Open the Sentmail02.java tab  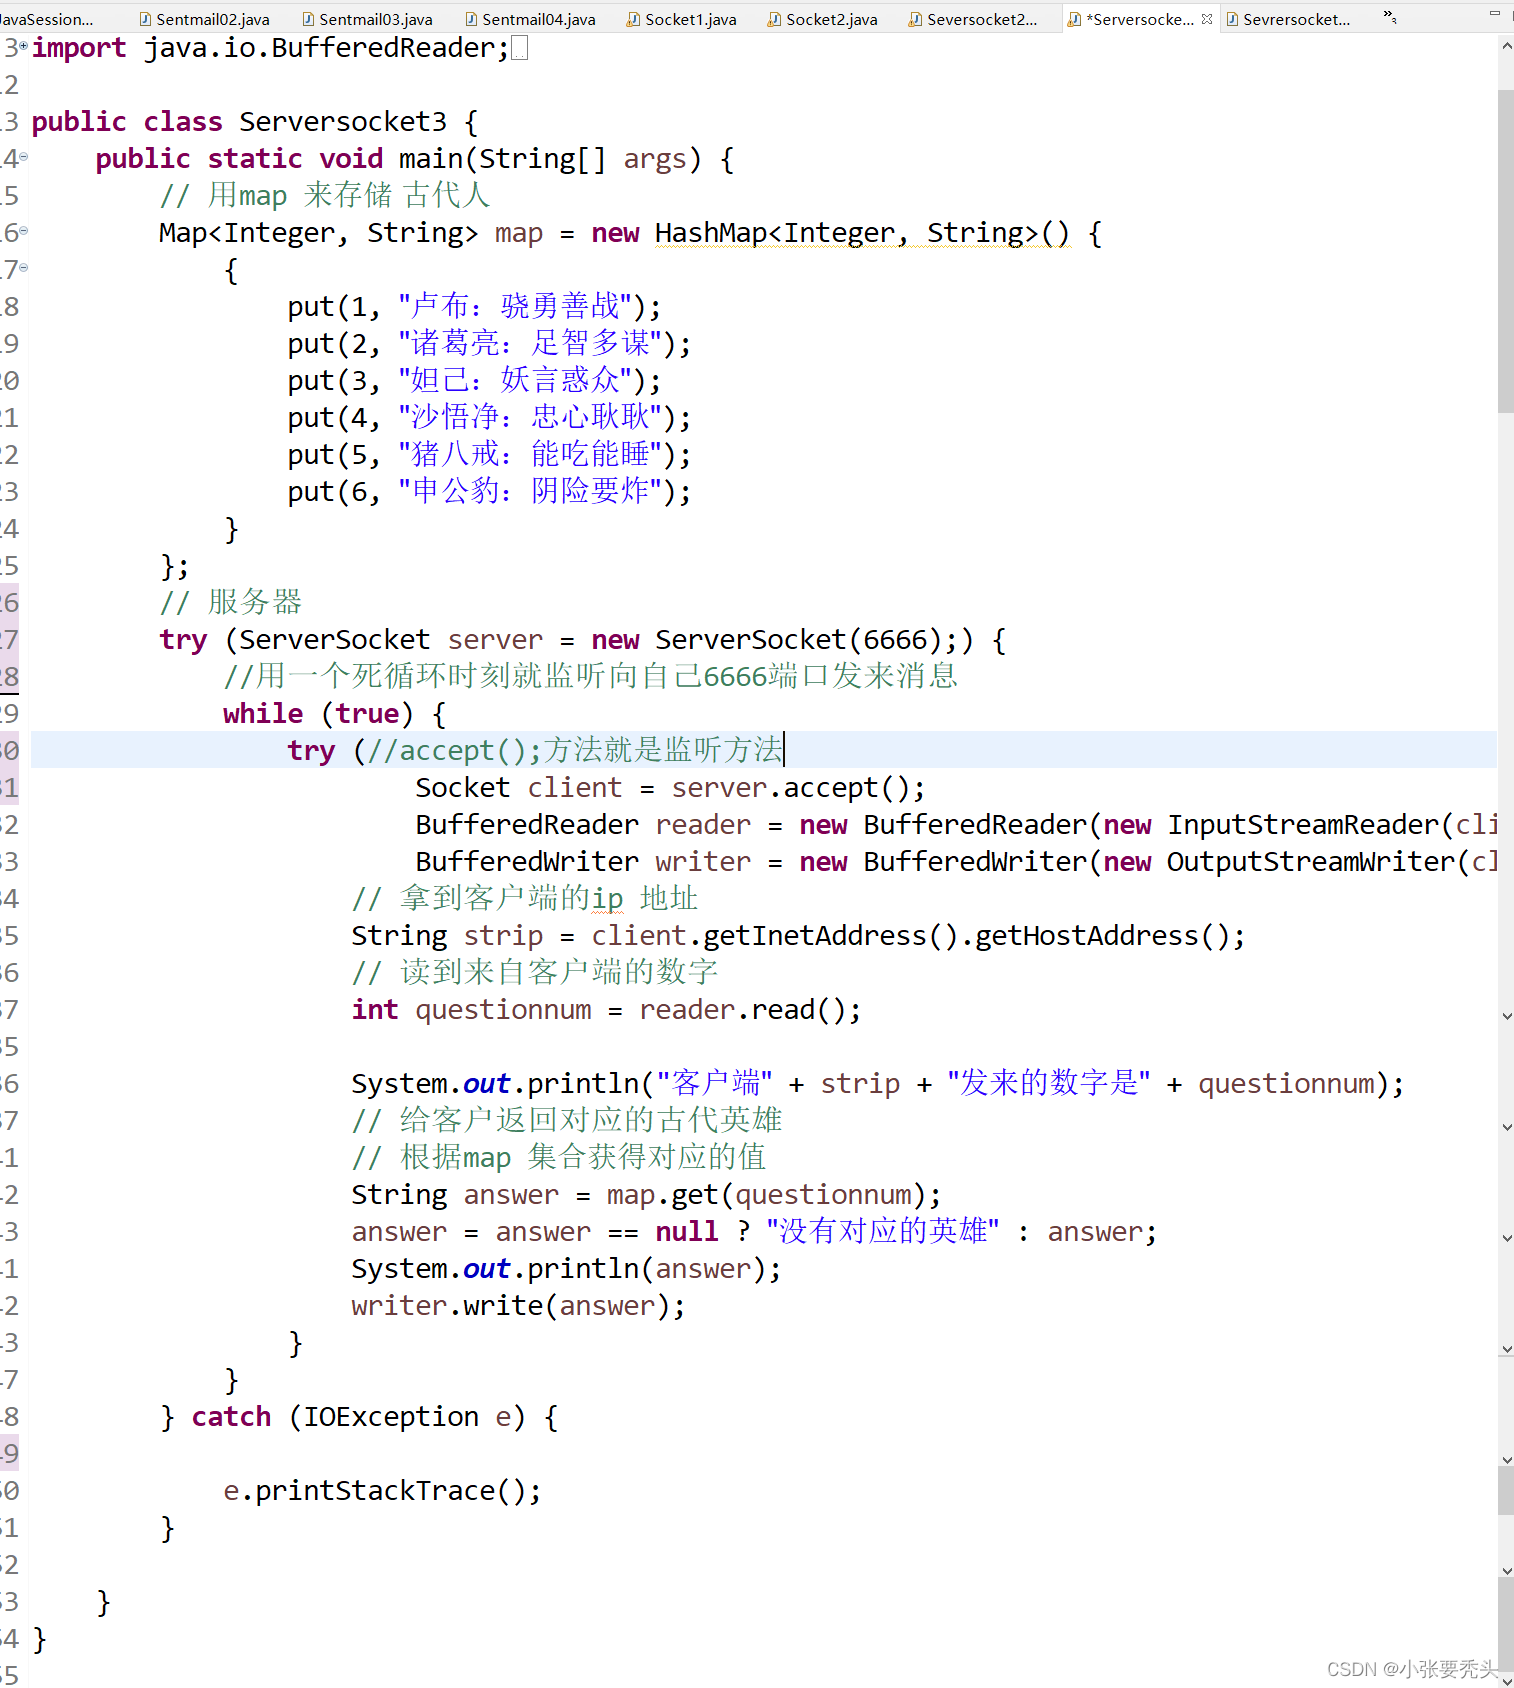(x=204, y=19)
